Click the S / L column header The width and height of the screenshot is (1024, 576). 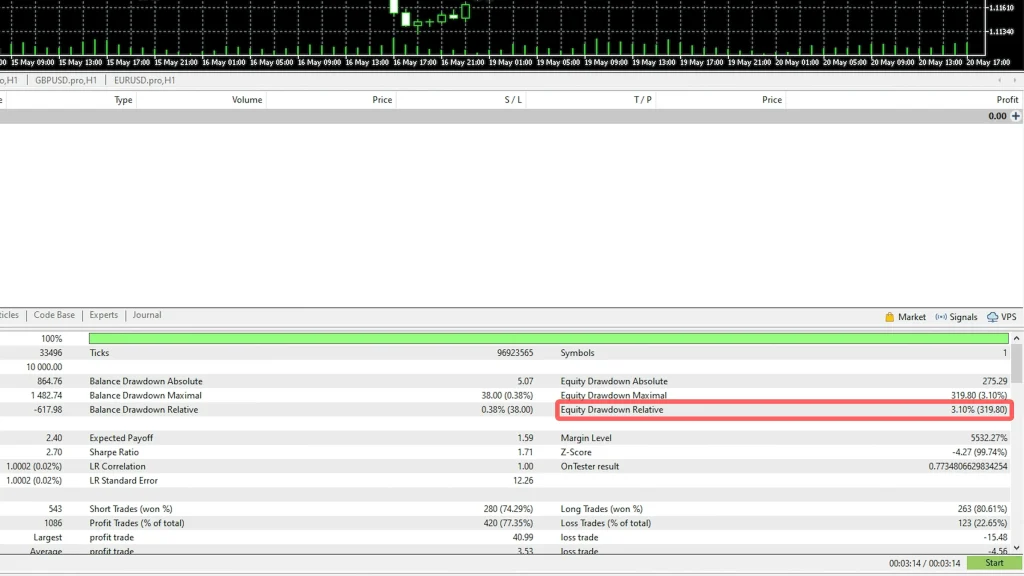point(513,100)
